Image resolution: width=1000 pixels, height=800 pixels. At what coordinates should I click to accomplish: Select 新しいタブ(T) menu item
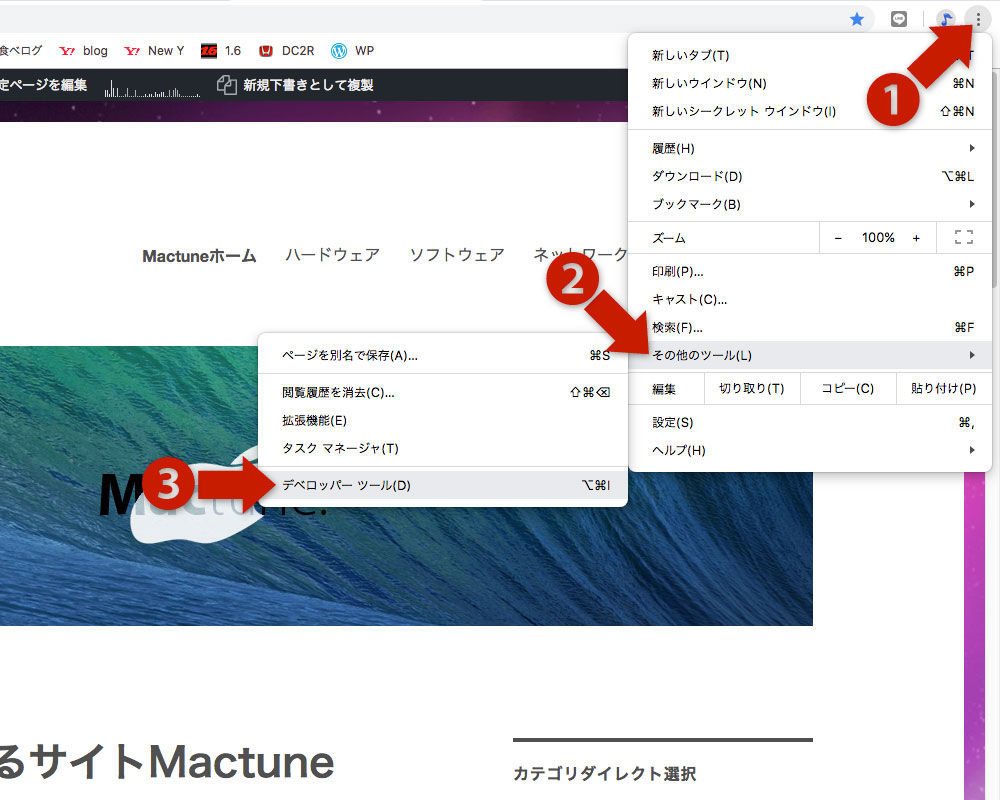click(810, 56)
